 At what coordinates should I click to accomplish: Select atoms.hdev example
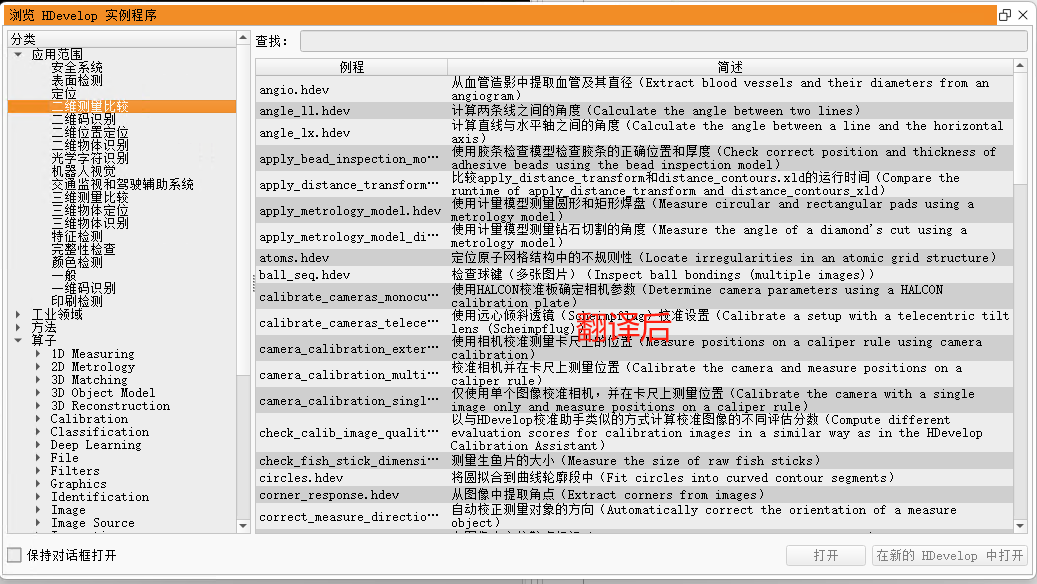(294, 257)
